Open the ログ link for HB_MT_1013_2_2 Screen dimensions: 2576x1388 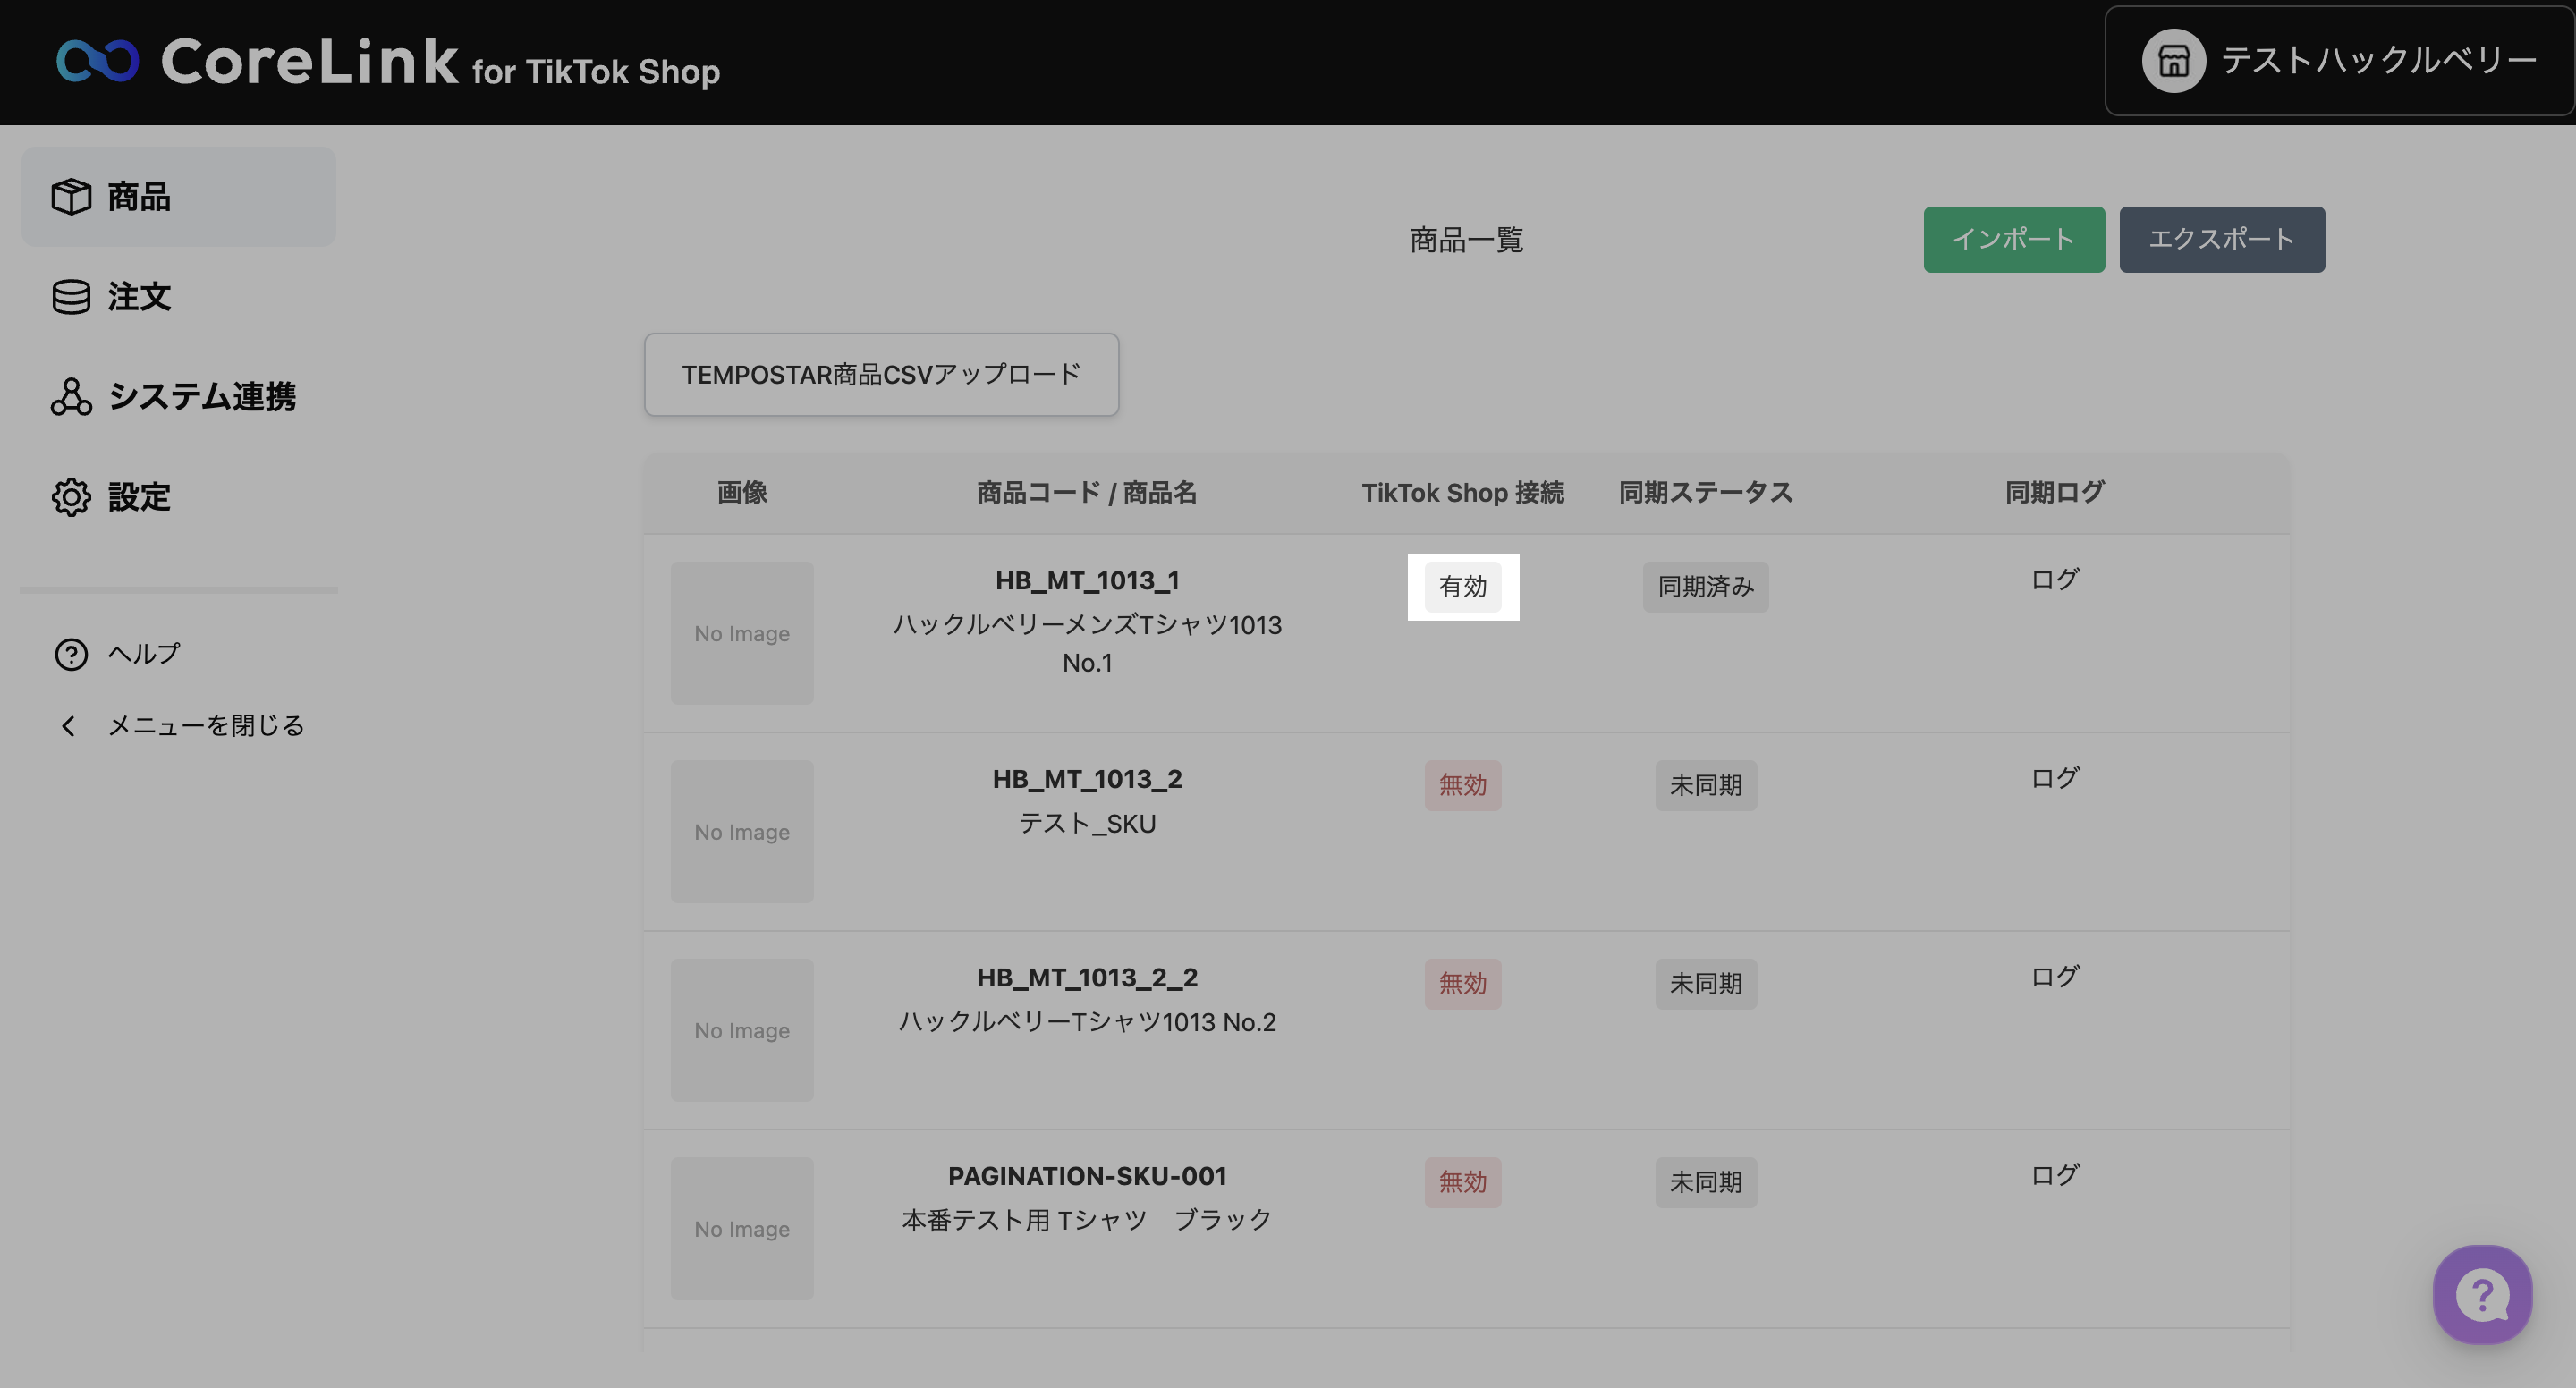click(2054, 977)
